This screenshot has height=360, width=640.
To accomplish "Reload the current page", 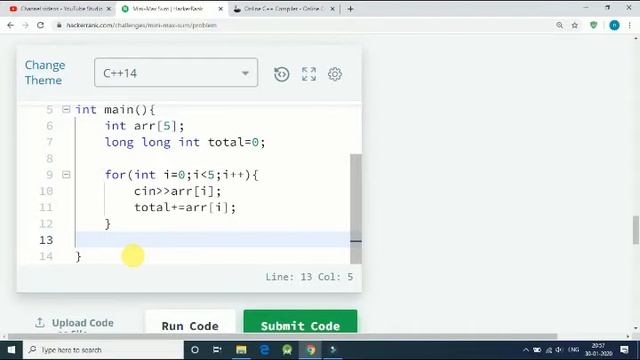I will [x=40, y=25].
